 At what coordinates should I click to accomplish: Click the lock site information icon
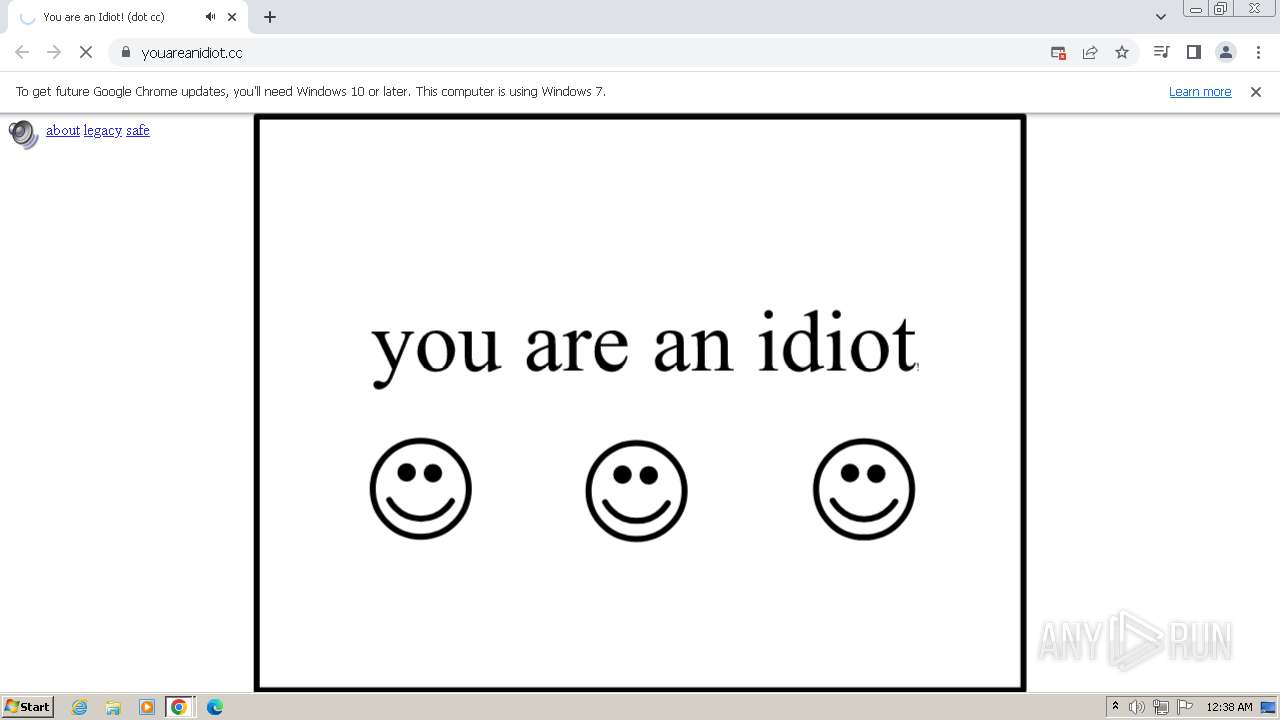click(x=126, y=52)
